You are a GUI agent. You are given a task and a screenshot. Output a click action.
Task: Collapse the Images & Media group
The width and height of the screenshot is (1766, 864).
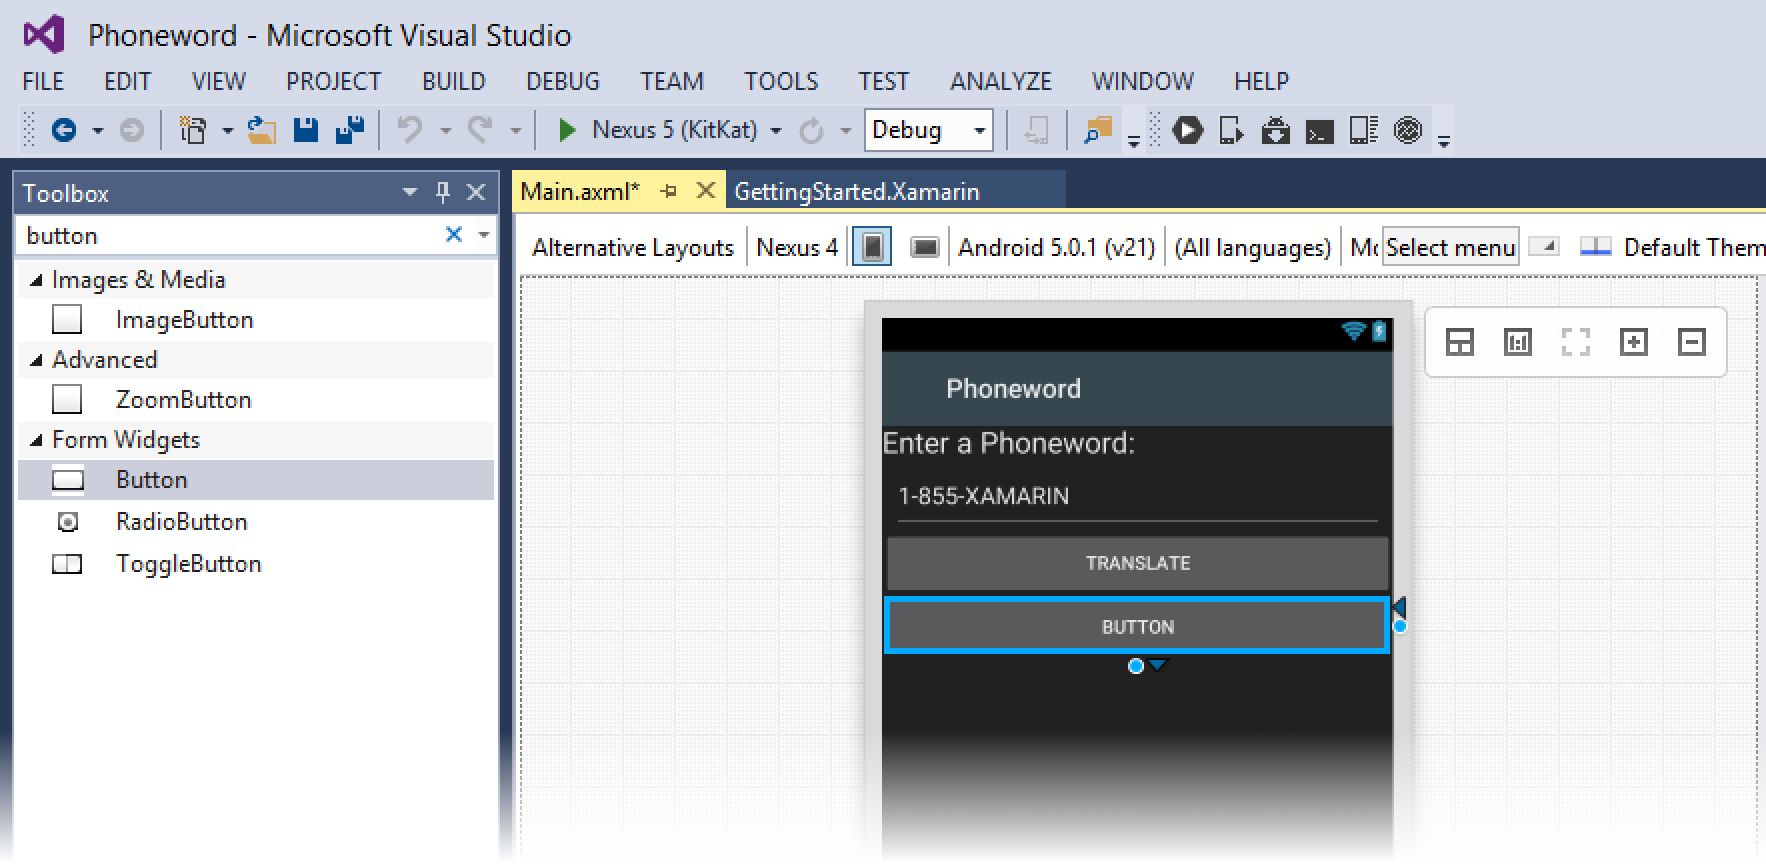coord(37,280)
